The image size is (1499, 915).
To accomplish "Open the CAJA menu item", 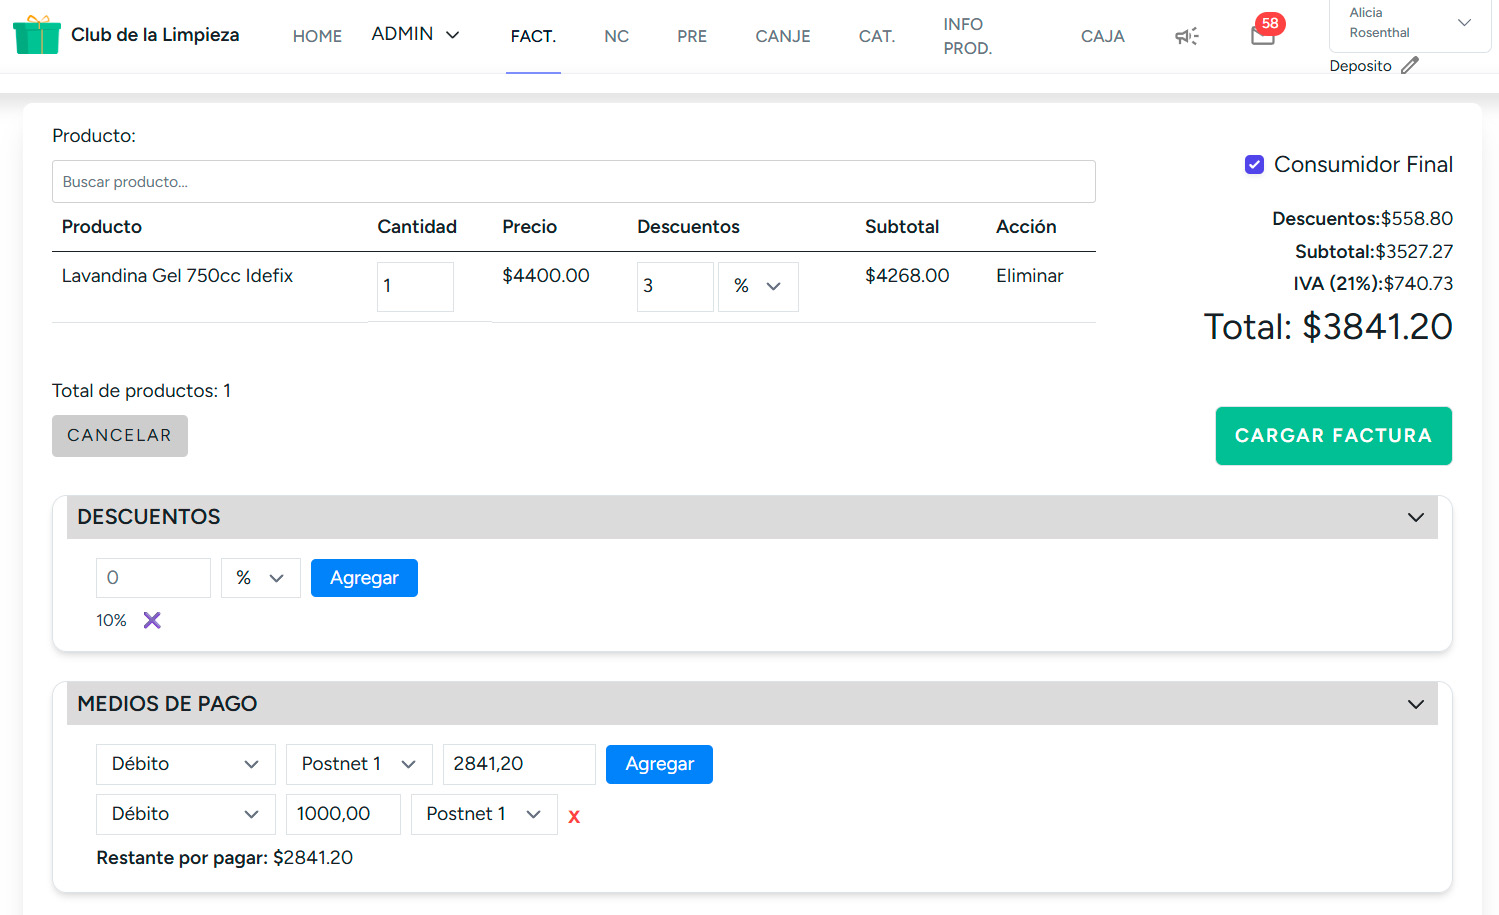I will pyautogui.click(x=1103, y=36).
